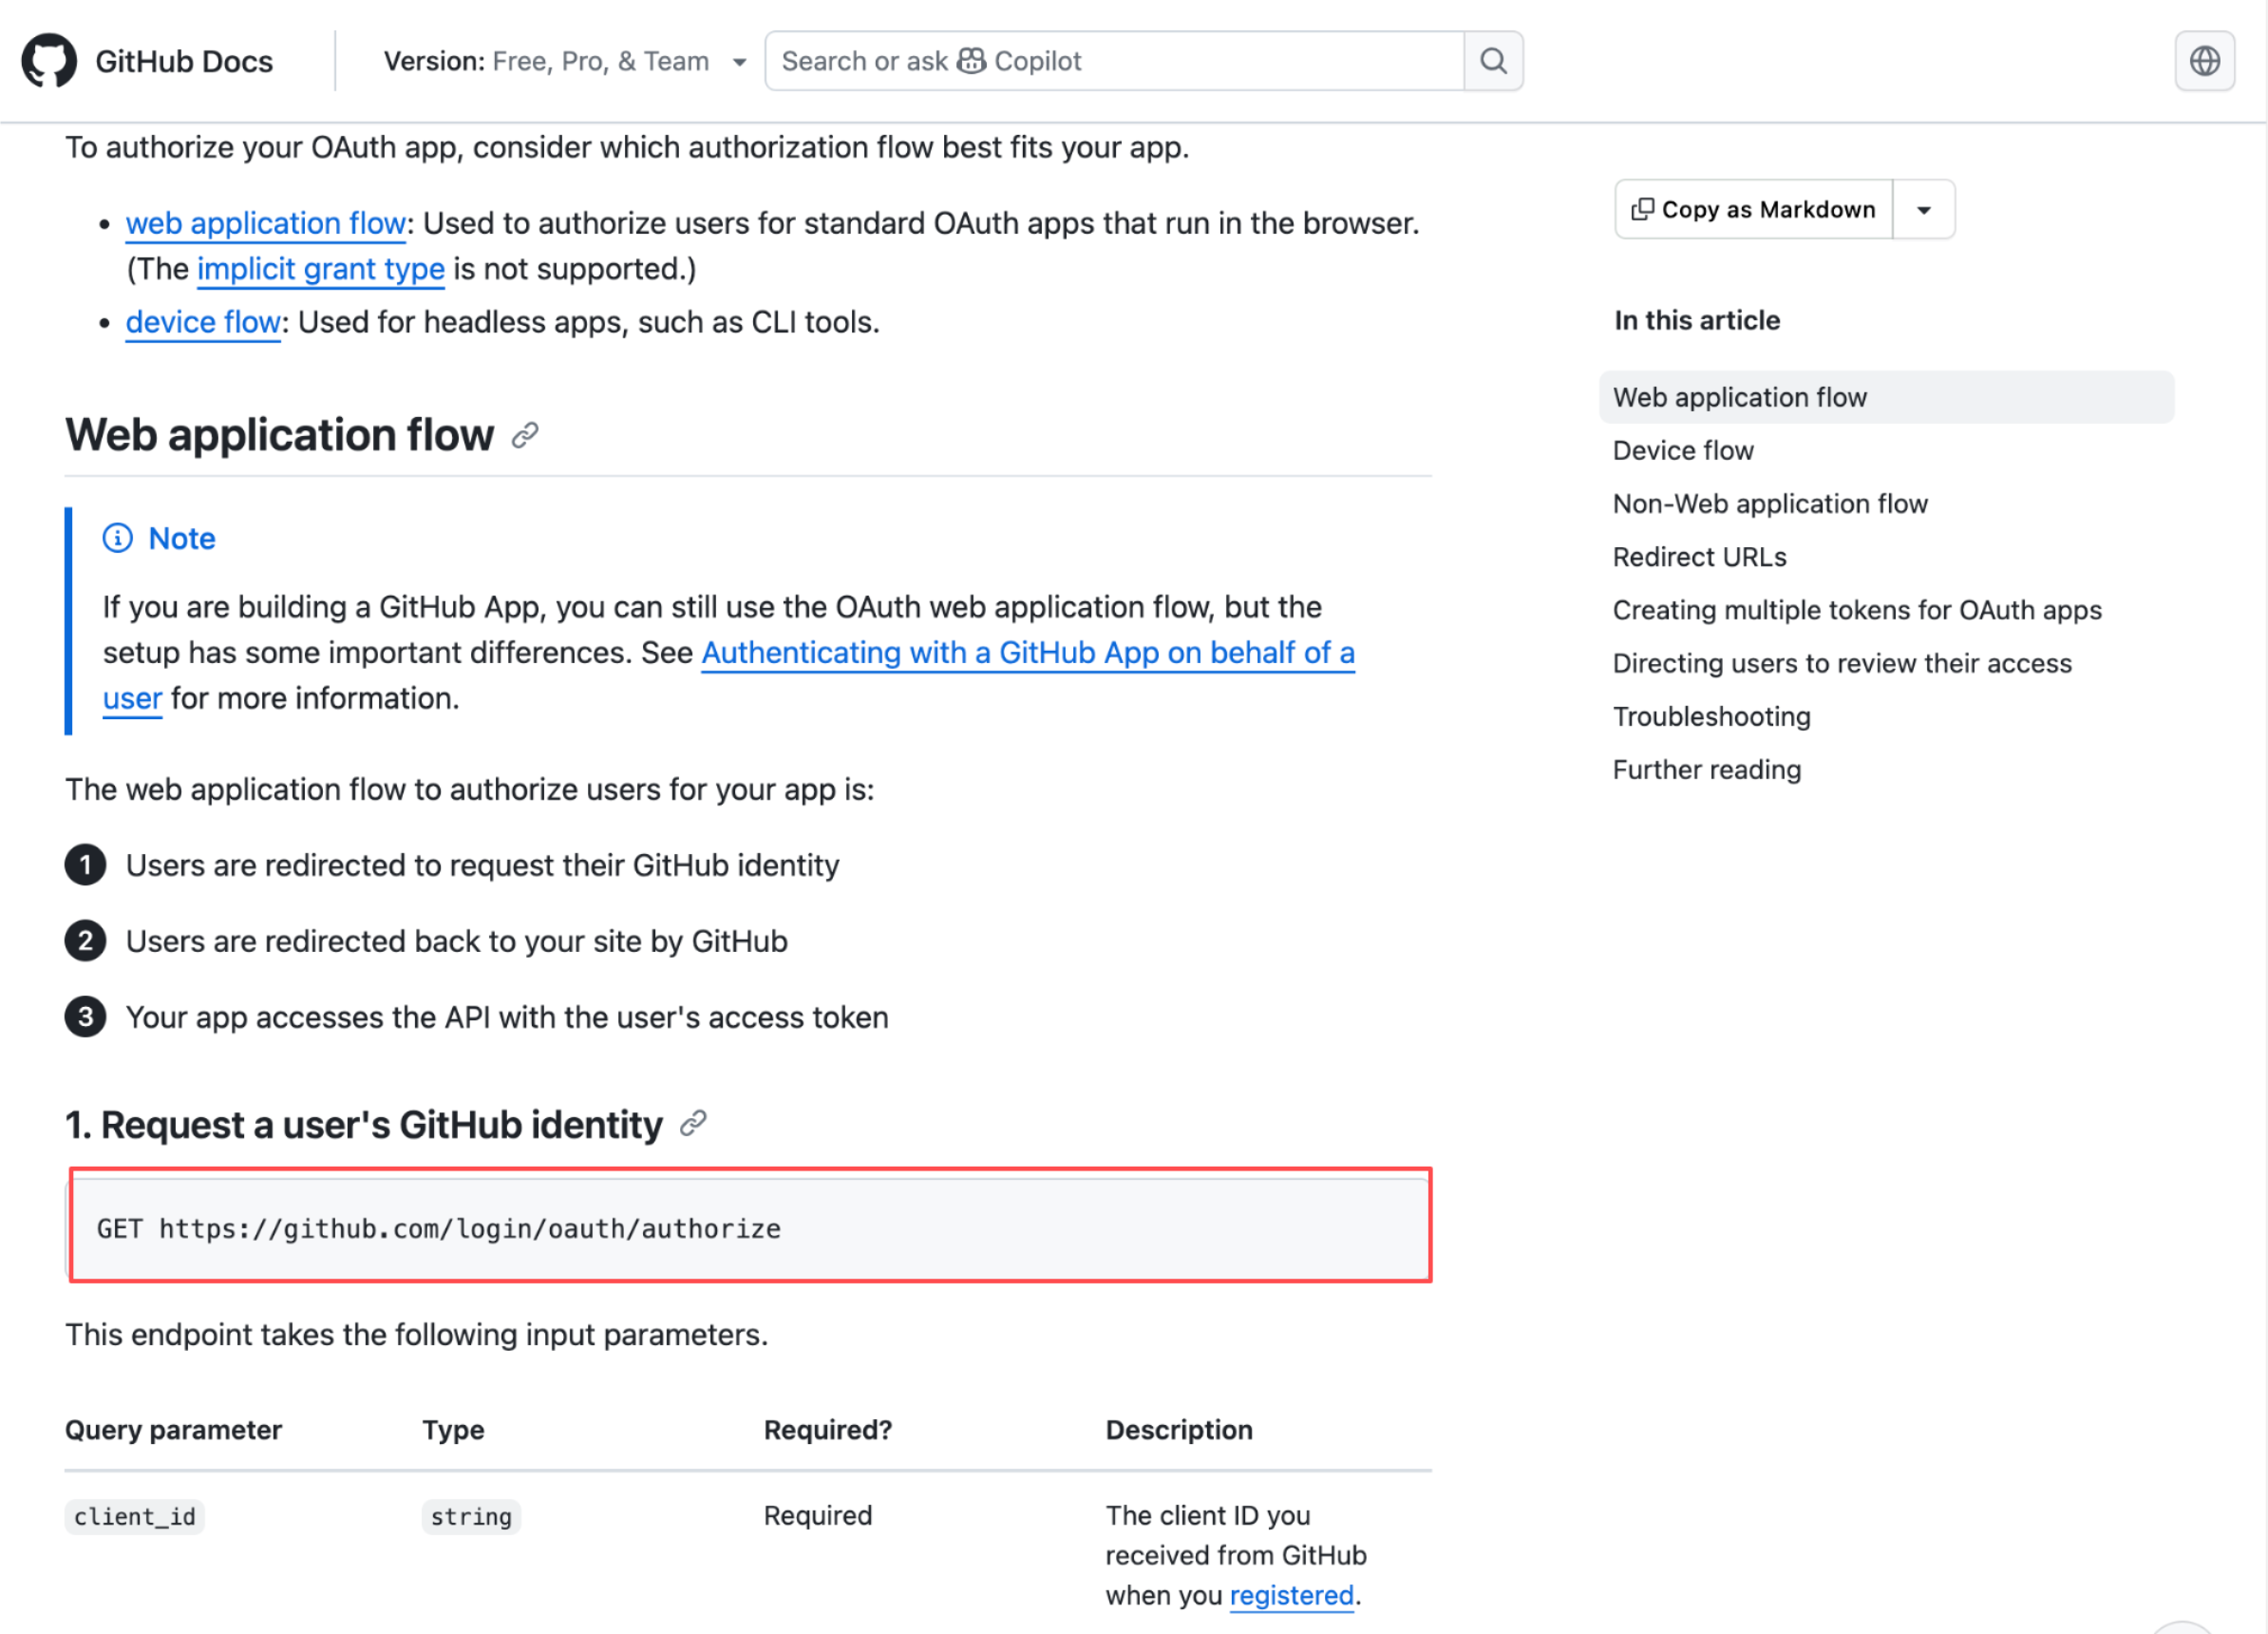Screen dimensions: 2268x1634
Task: Click the Type column header
Action: click(x=453, y=1430)
